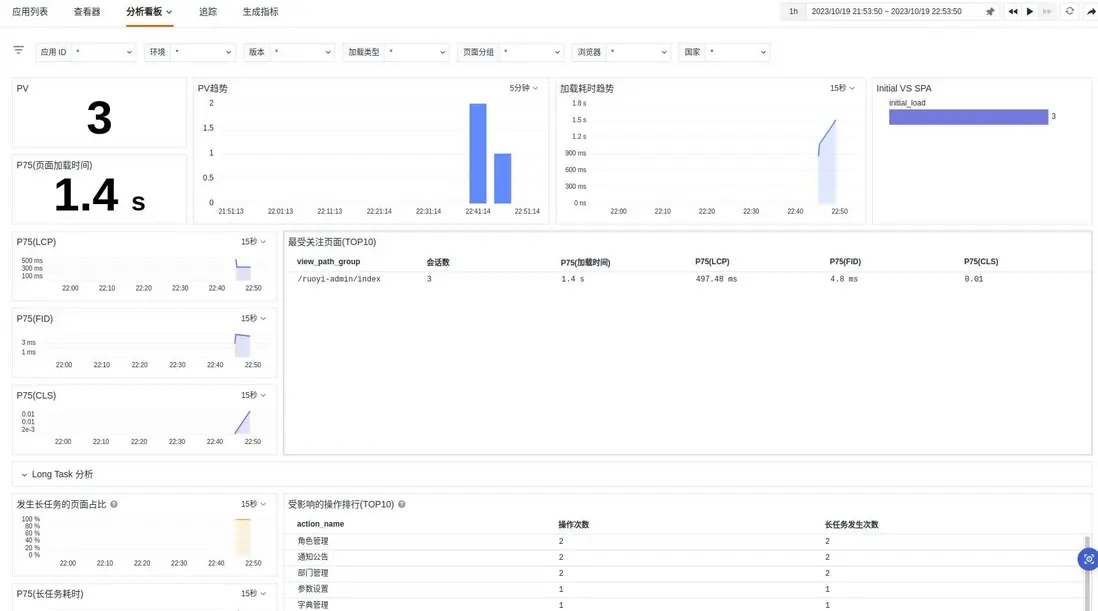The height and width of the screenshot is (611, 1098).
Task: Click the action table vertical scrollbar
Action: pos(1087,573)
